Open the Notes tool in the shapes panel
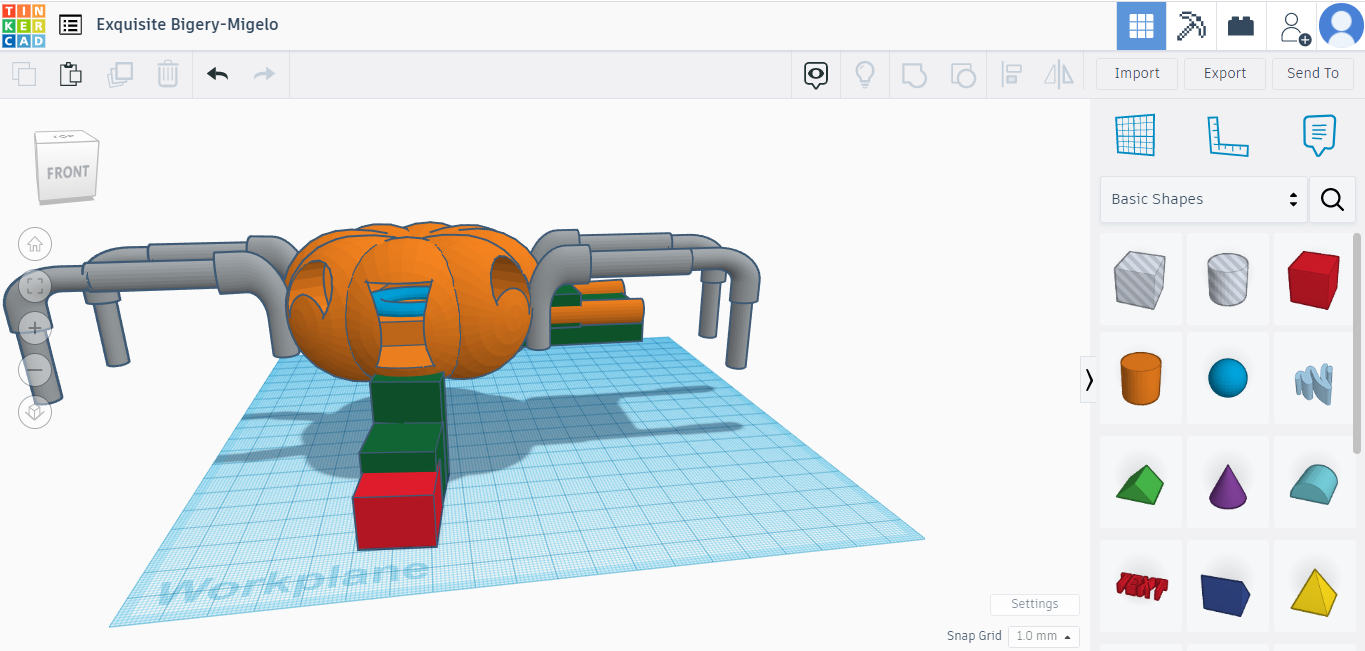 (1318, 135)
